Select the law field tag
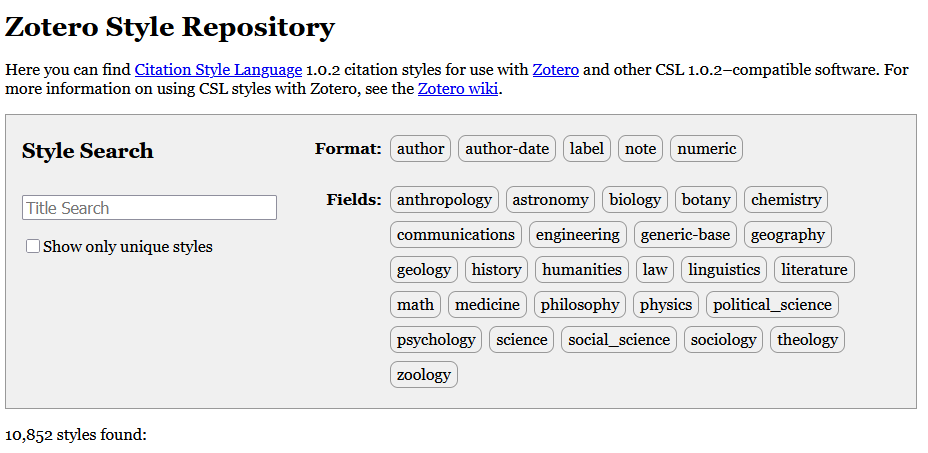 pos(655,269)
